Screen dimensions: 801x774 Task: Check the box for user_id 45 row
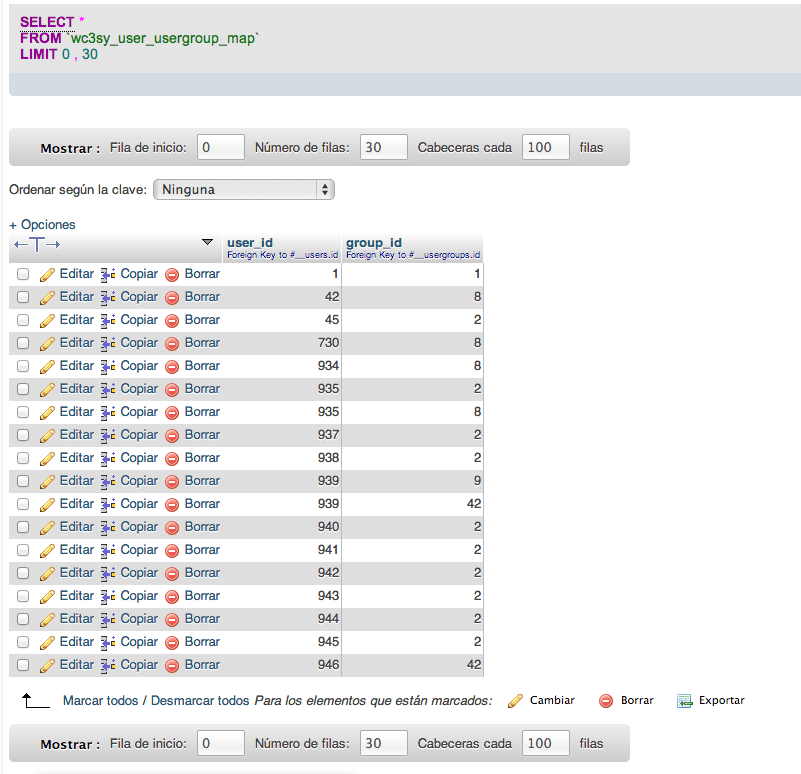[23, 320]
